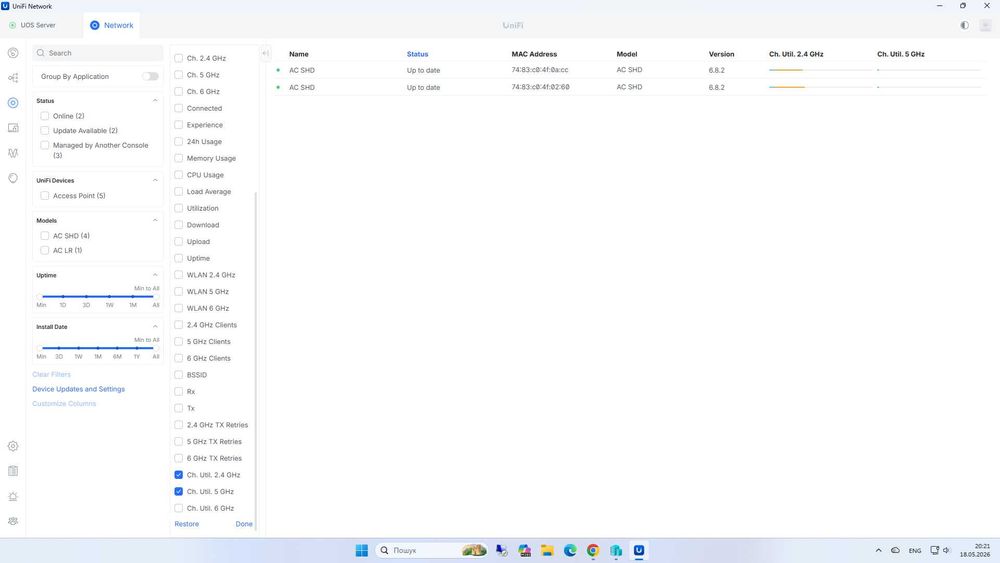This screenshot has height=563, width=1000.
Task: Open the alarm icon in the sidebar
Action: point(13,496)
